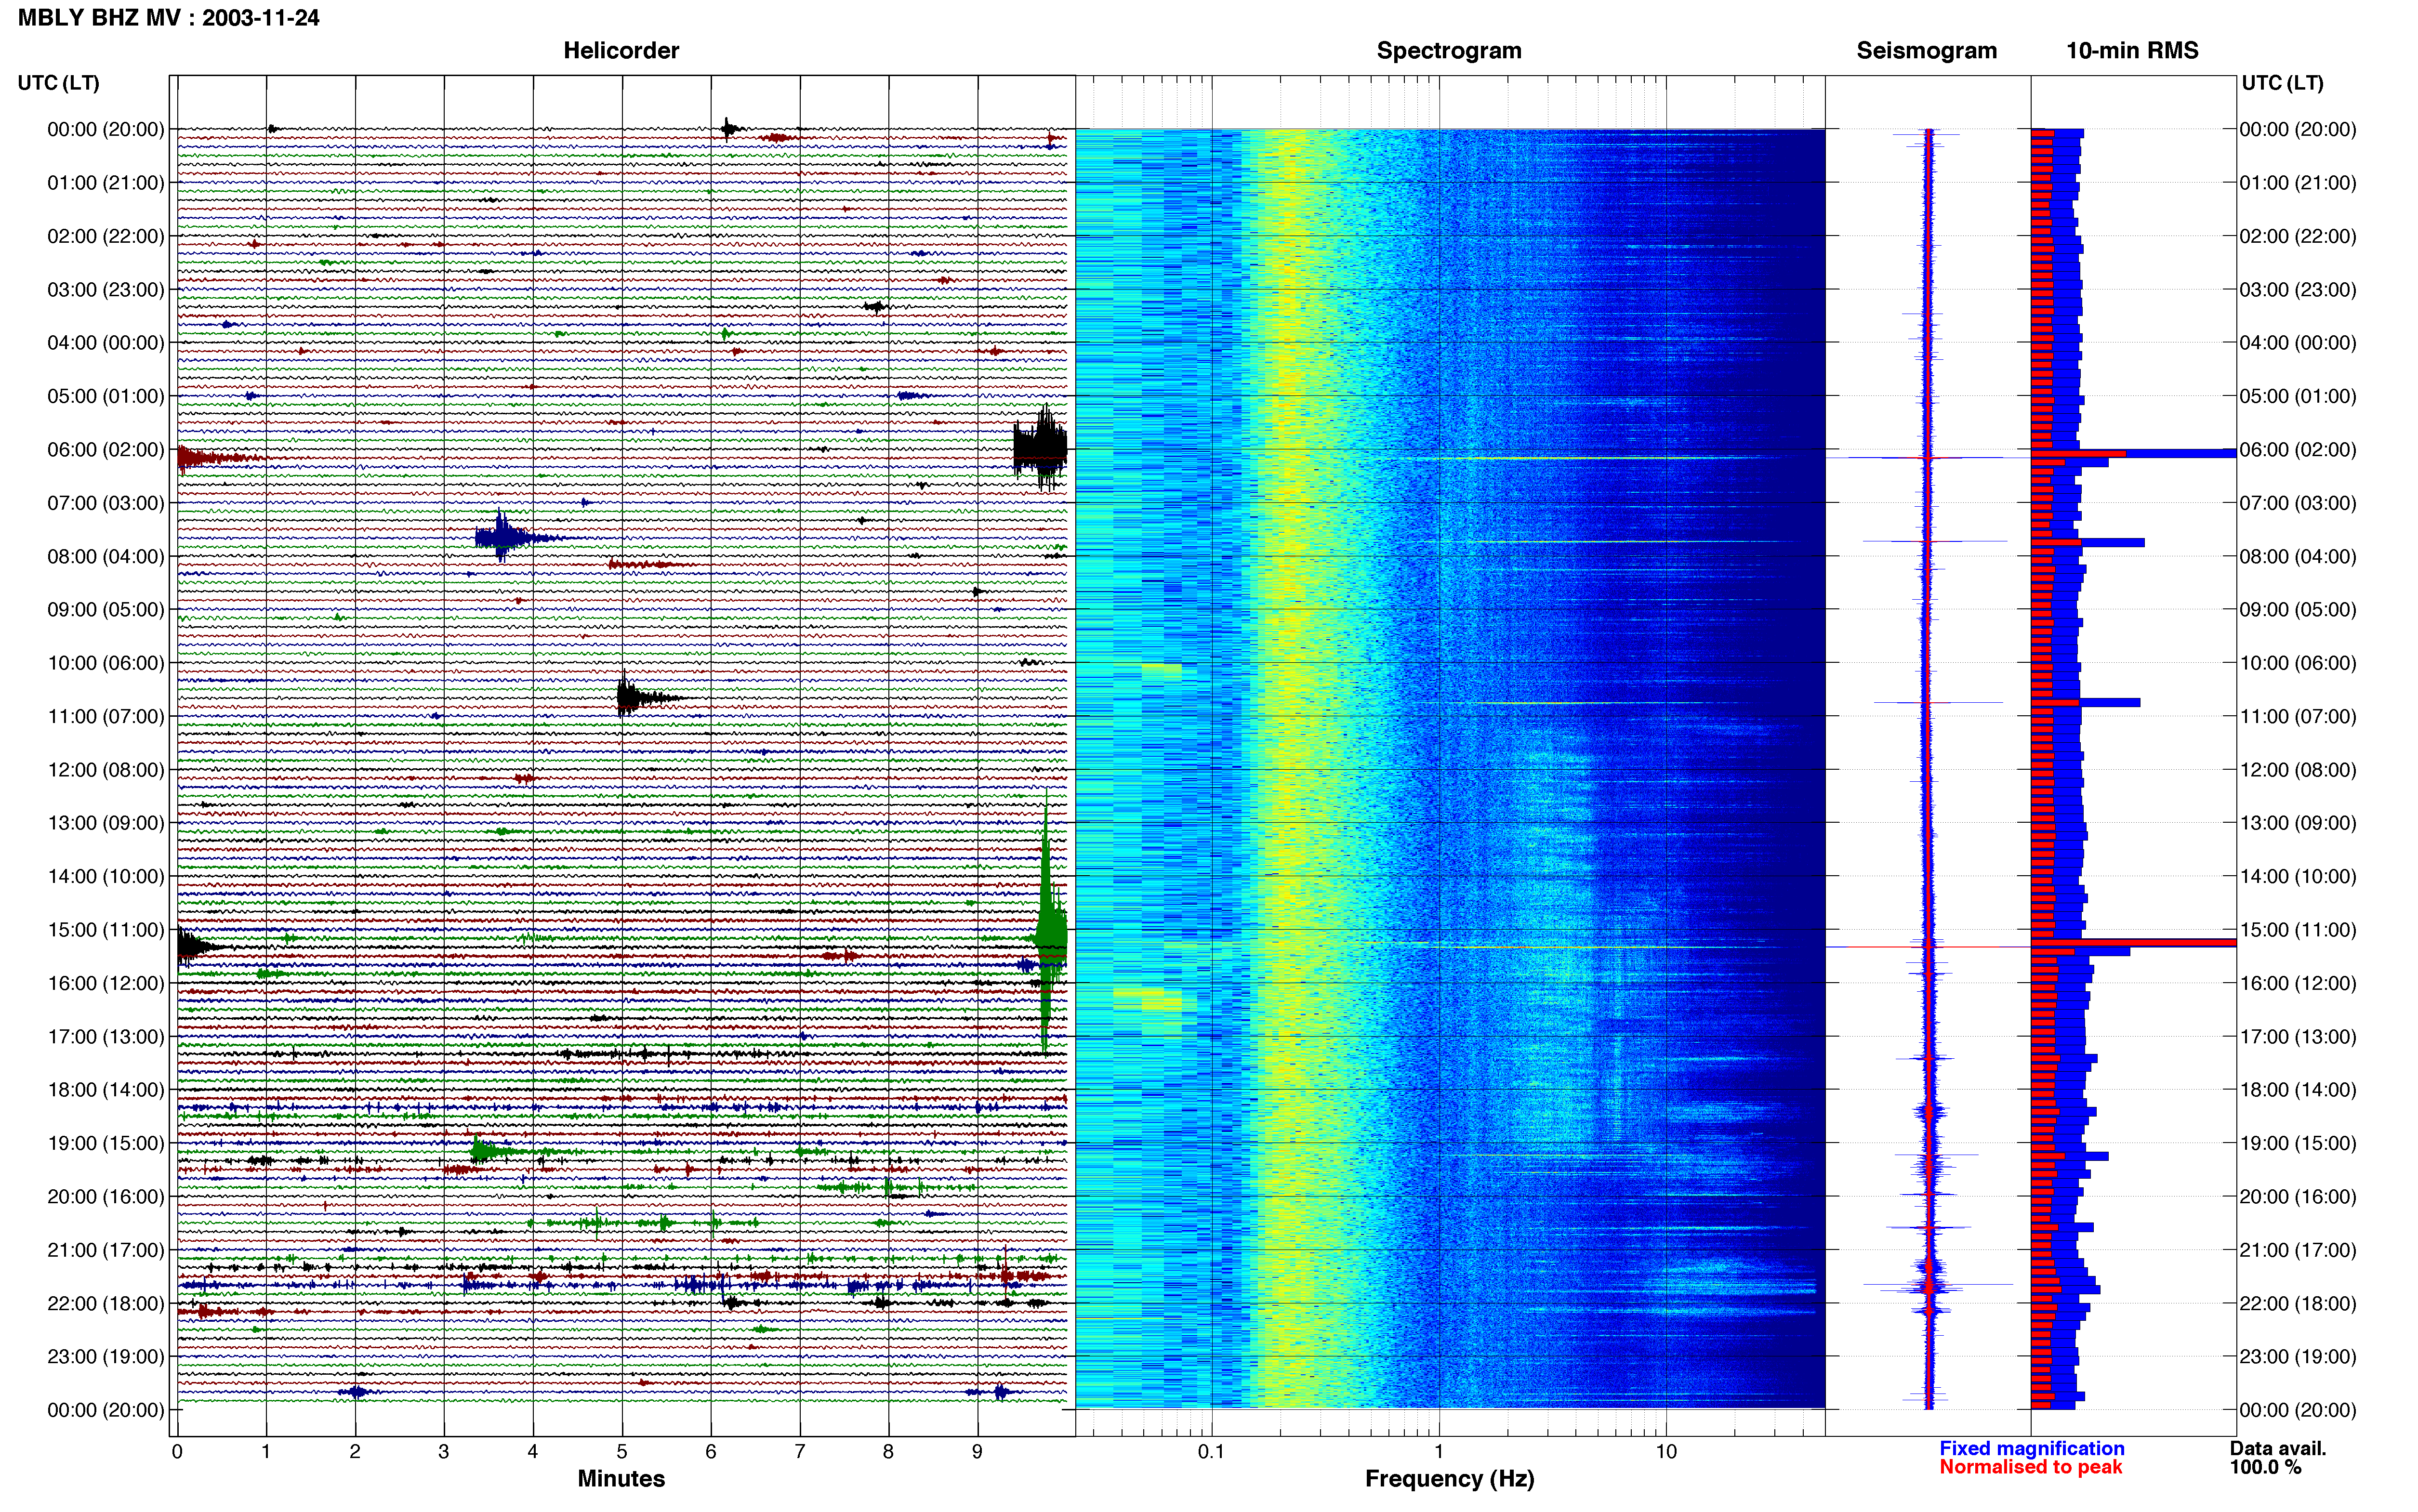
Task: Click the left '21:00 (17:00)' time label
Action: click(x=106, y=1250)
